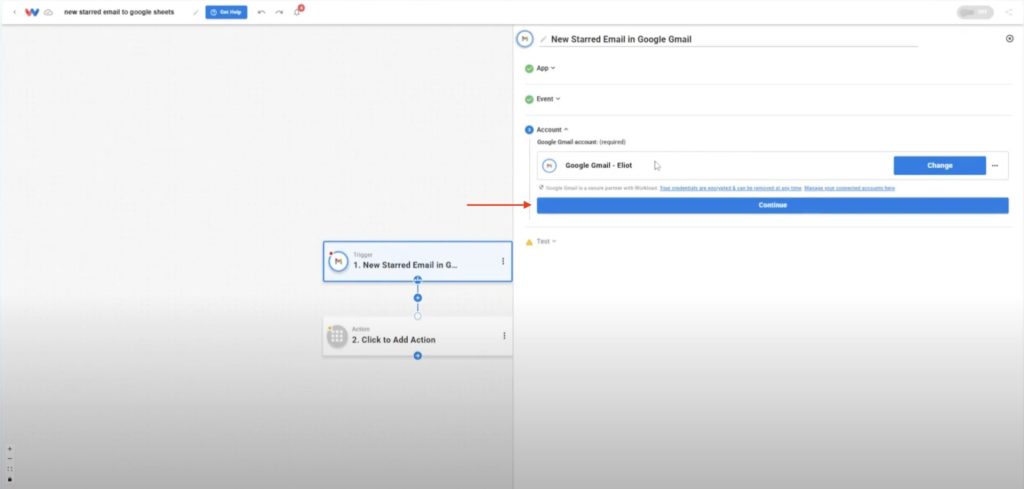Edit workflow name with pencil icon
The width and height of the screenshot is (1024, 489).
(x=196, y=12)
